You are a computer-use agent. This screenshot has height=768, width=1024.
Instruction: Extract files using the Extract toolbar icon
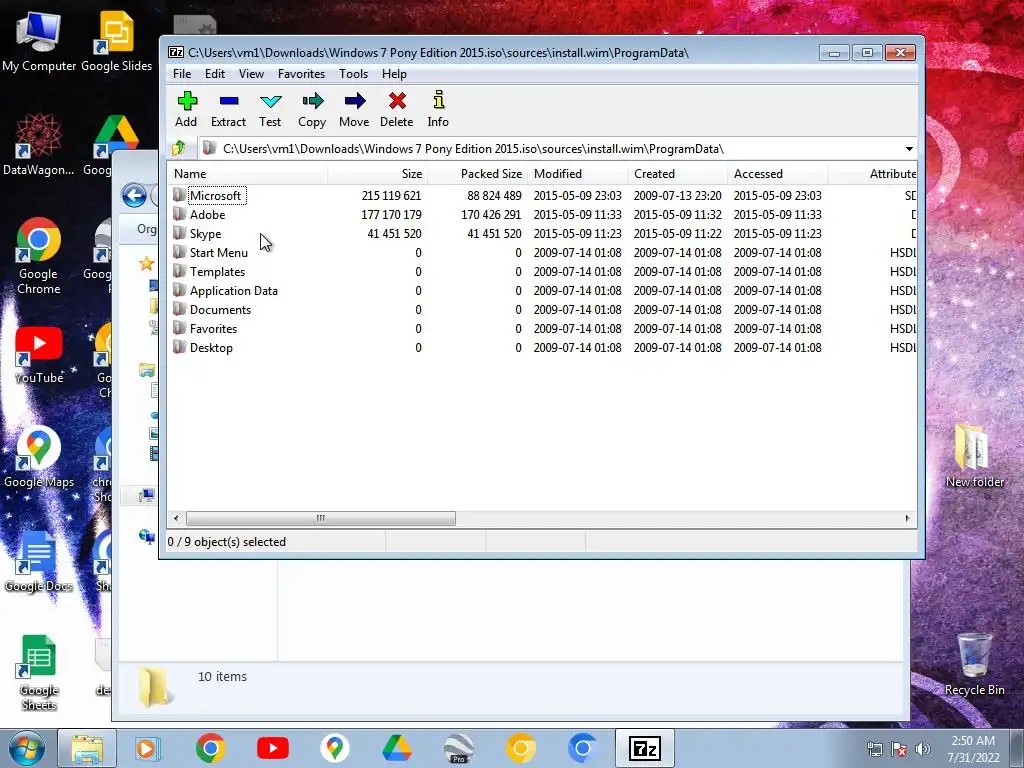point(229,109)
